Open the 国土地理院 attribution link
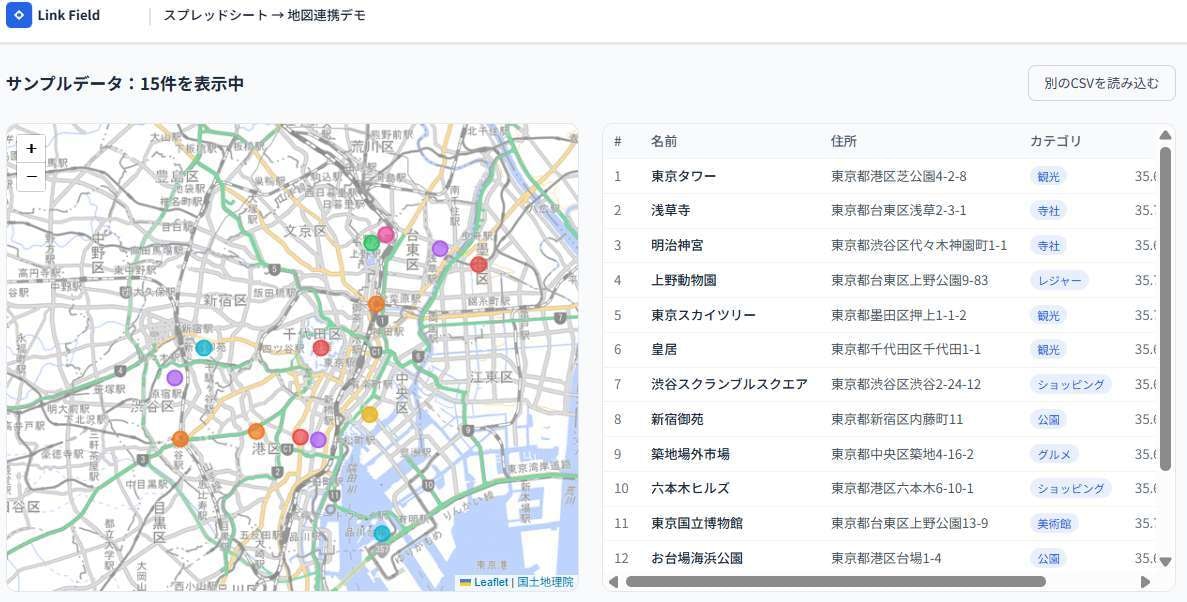This screenshot has width=1187, height=602. coord(546,582)
